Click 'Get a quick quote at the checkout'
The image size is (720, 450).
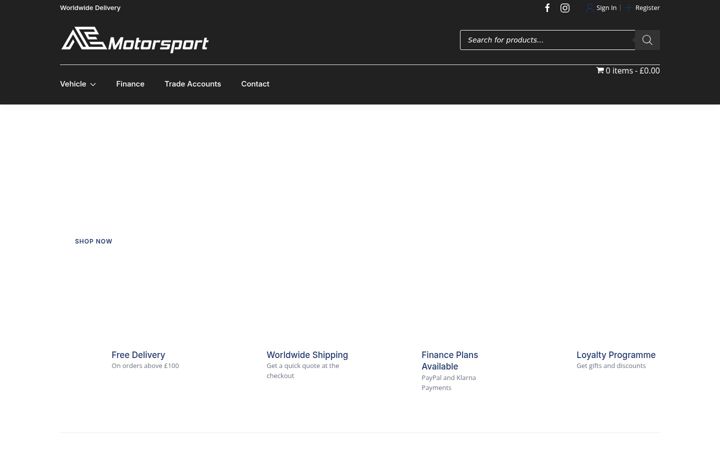[303, 371]
